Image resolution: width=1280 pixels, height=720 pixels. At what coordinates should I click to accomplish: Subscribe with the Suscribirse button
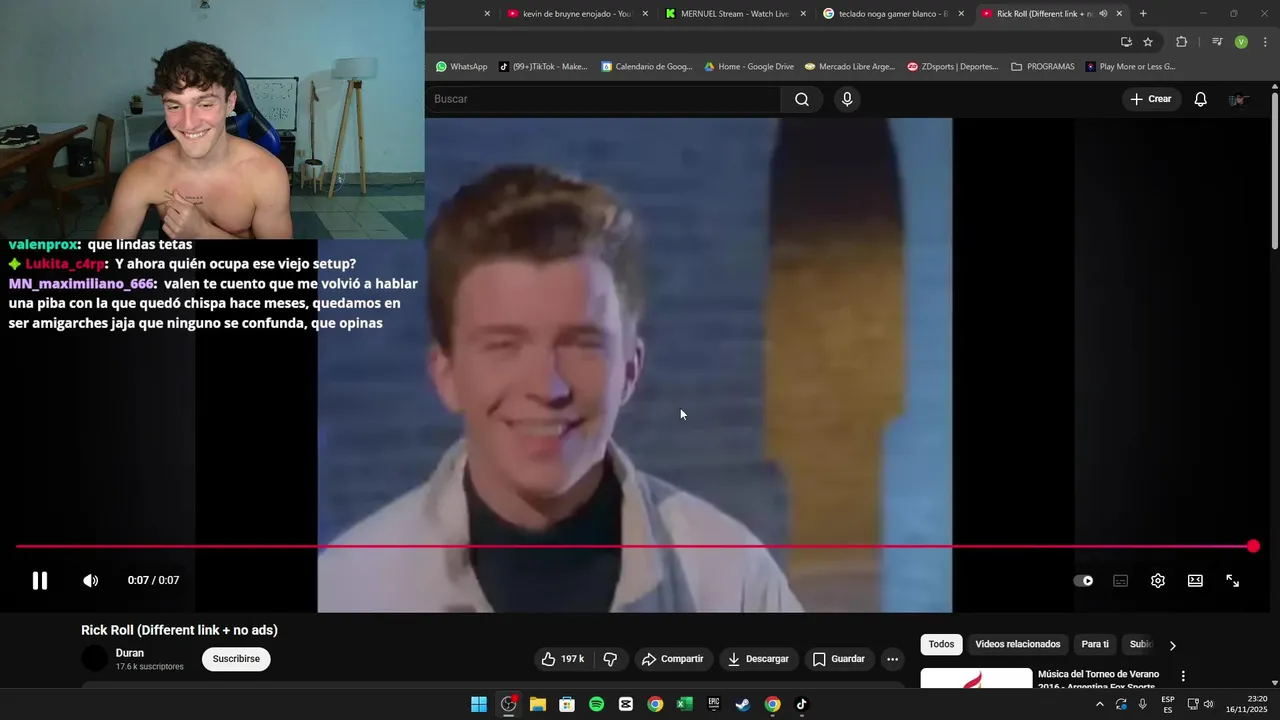point(236,659)
